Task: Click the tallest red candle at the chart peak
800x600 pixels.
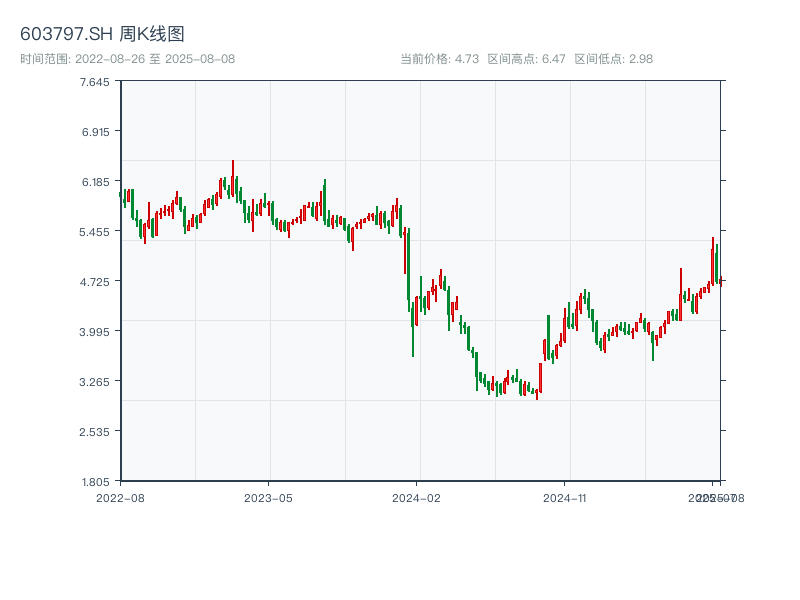Action: pos(233,178)
